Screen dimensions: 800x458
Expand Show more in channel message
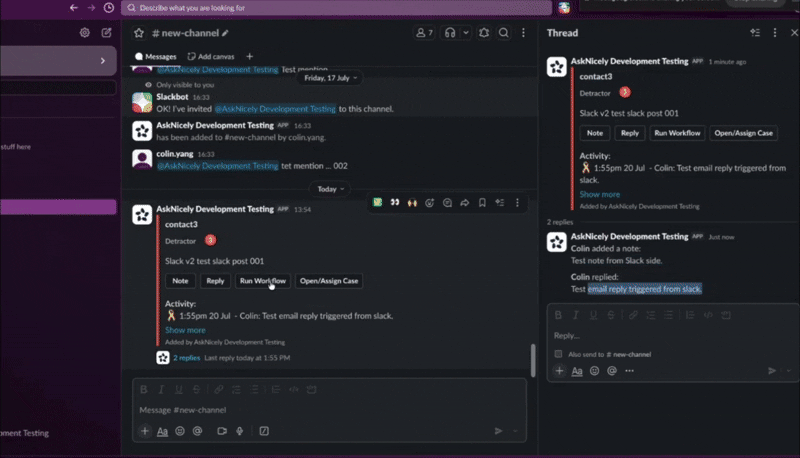(x=185, y=330)
